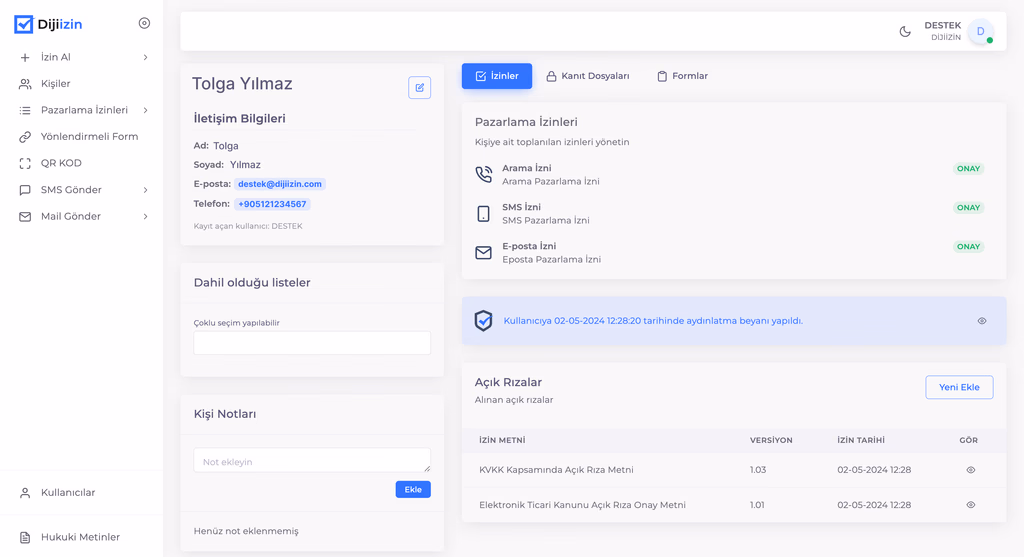Screen dimensions: 1024x557
Task: Click the Yeni Ekle button
Action: tap(958, 387)
